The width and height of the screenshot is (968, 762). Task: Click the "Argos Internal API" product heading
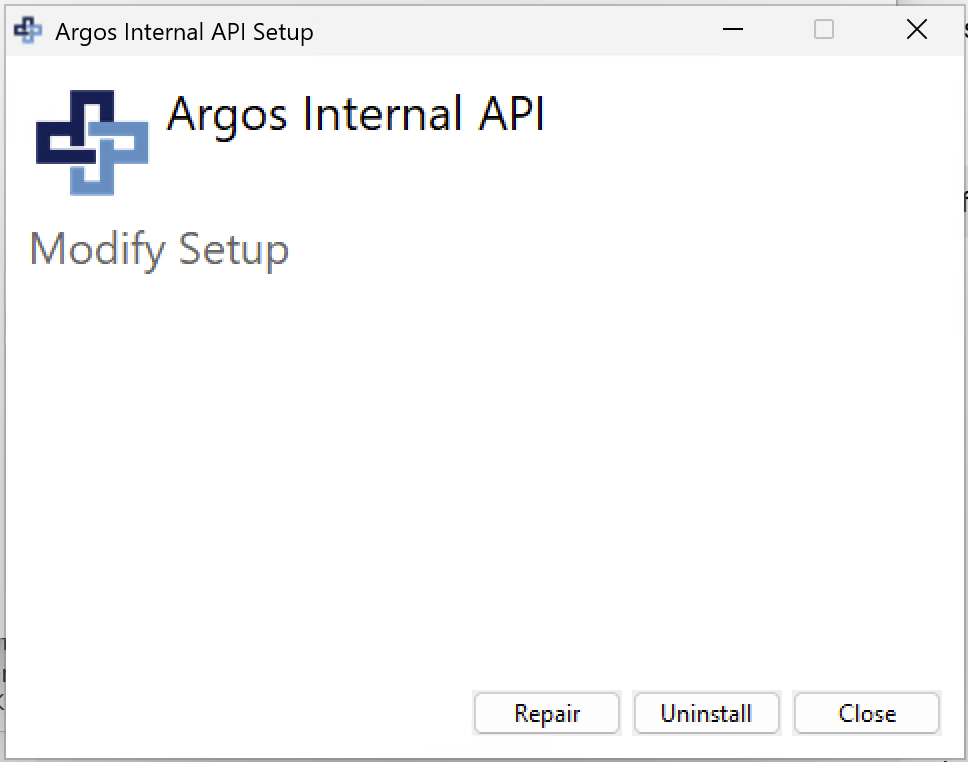356,115
